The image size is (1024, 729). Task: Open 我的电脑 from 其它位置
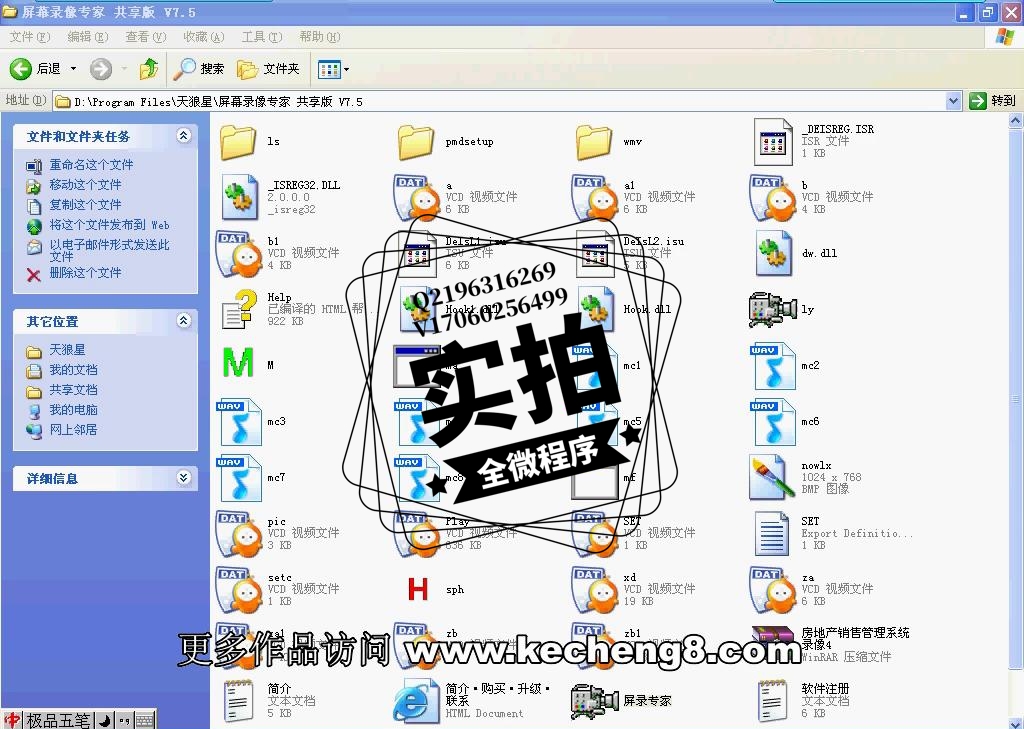(x=73, y=410)
